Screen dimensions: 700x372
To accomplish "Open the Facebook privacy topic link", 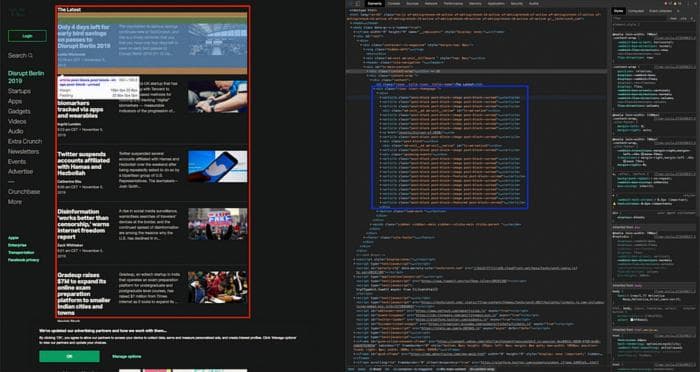I will coord(24,260).
